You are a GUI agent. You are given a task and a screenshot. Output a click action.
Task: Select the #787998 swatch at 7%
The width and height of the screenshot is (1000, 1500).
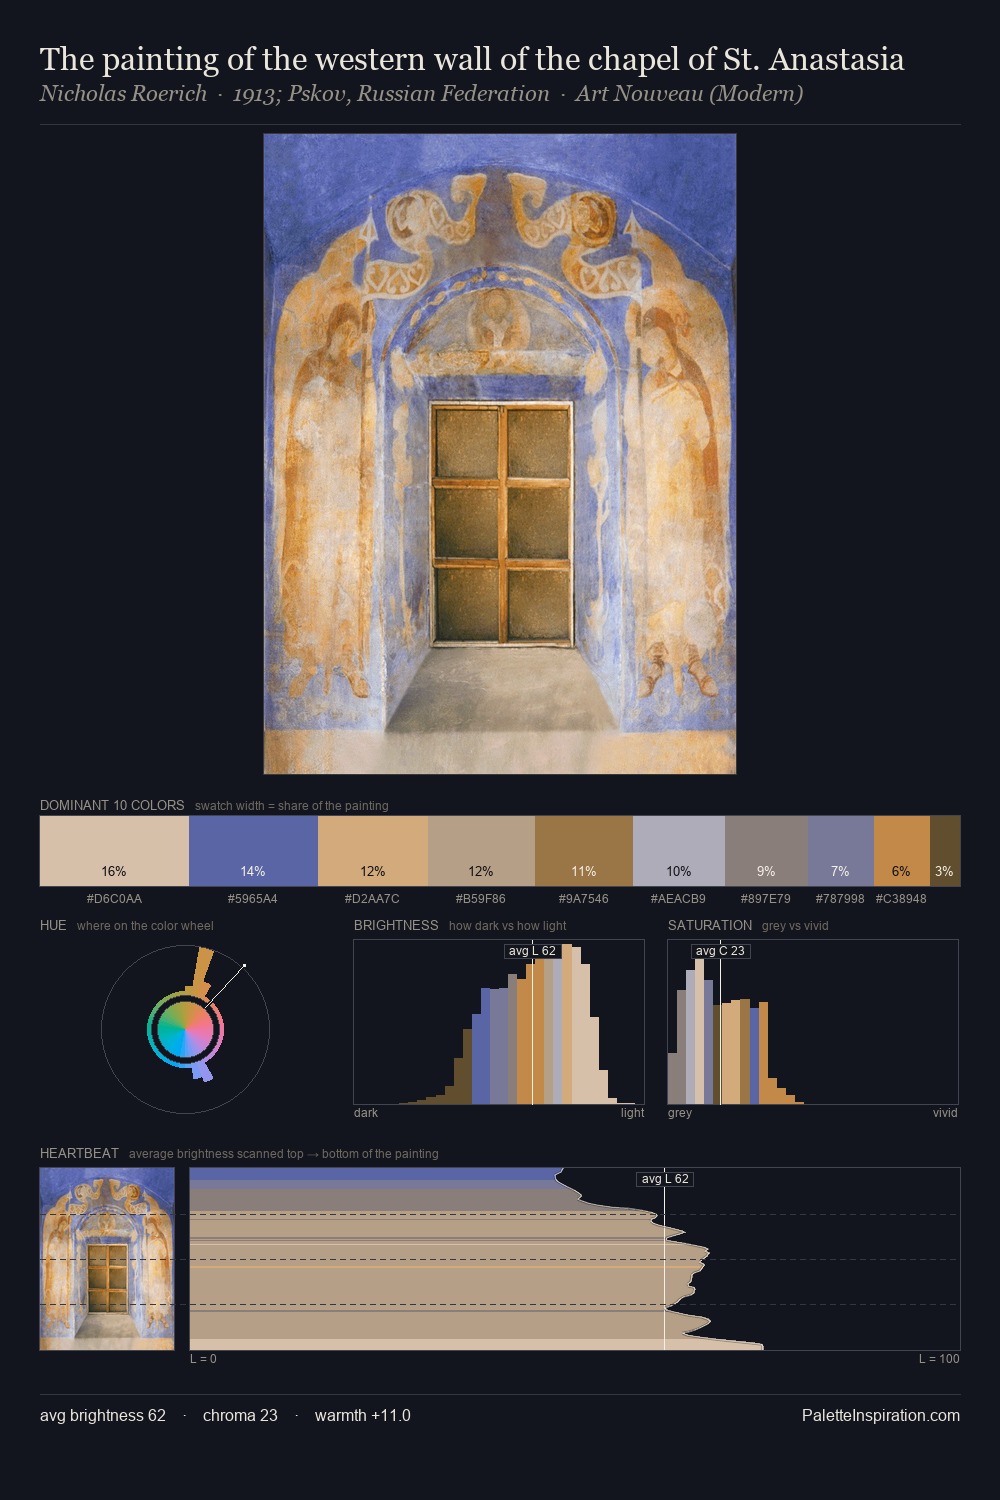click(x=841, y=851)
